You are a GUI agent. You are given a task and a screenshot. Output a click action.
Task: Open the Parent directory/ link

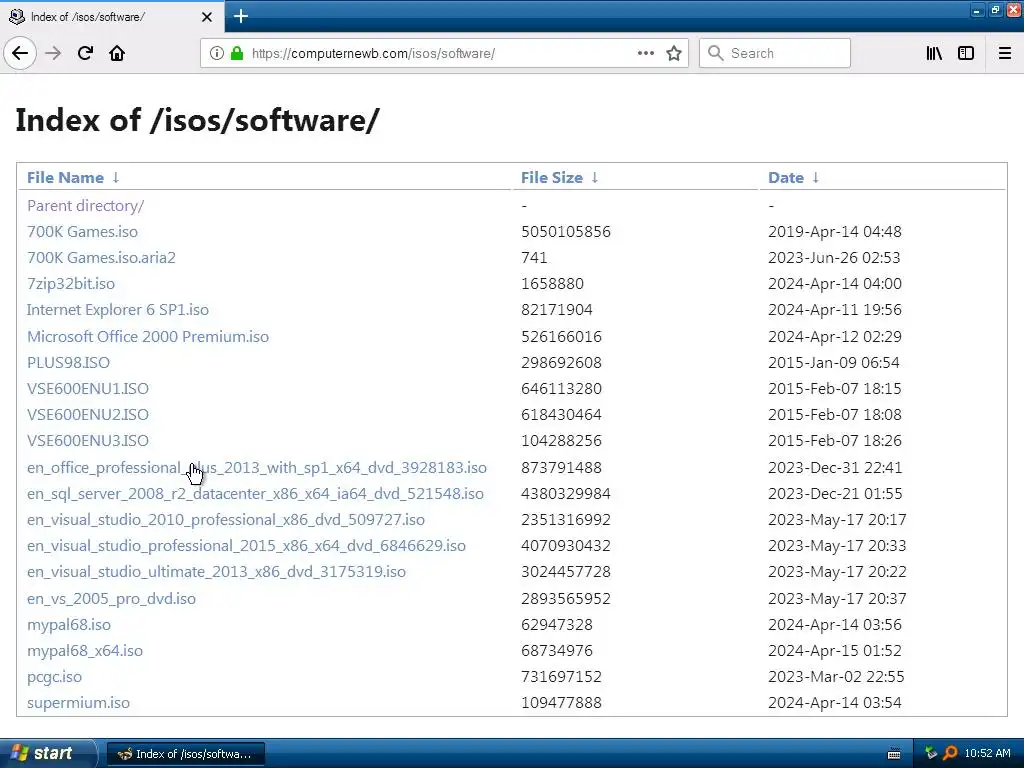(x=86, y=206)
